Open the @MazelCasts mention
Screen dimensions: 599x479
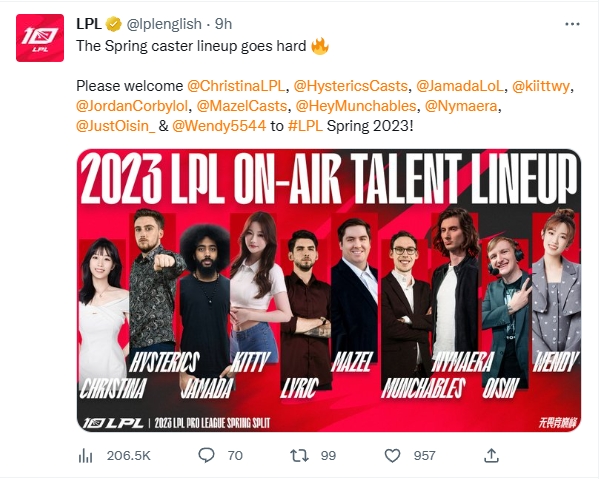point(241,106)
